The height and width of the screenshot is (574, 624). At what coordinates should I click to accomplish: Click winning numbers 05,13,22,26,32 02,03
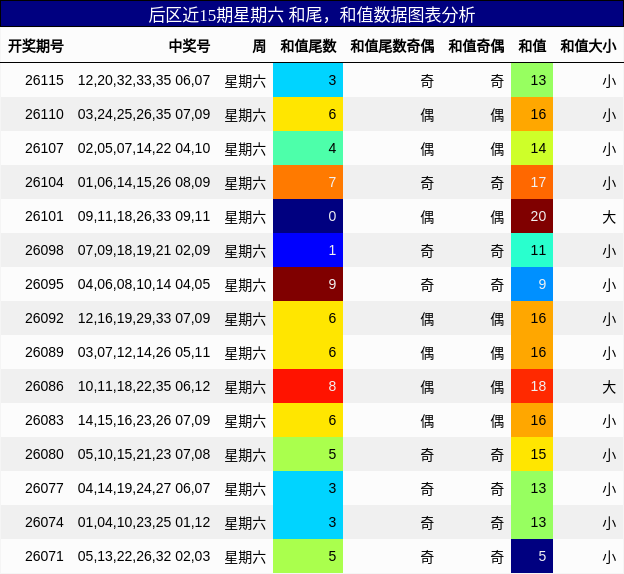(x=144, y=556)
